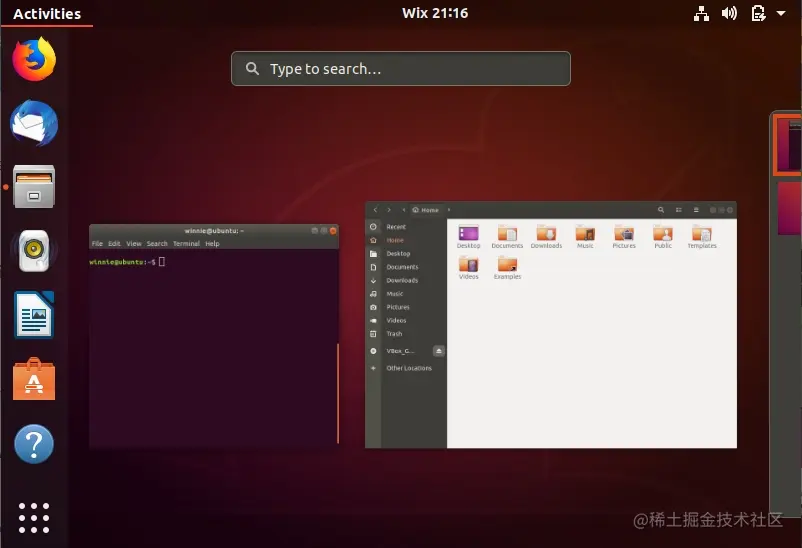Screen dimensions: 802x548
Task: Open the Help menu in terminal window
Action: click(212, 244)
